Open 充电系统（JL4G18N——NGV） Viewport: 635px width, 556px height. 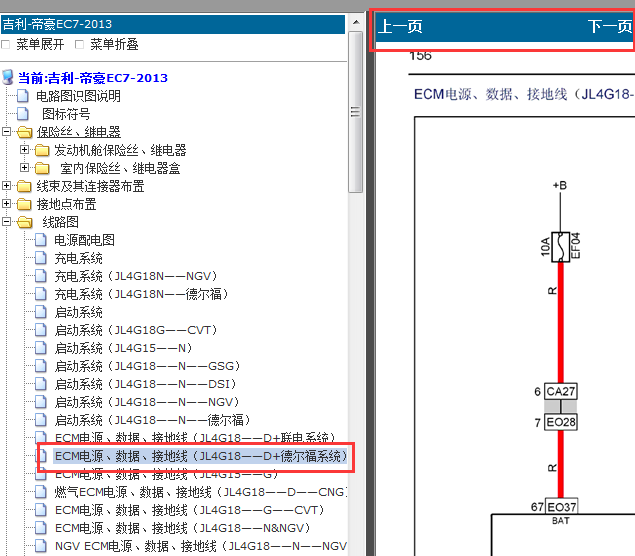tap(136, 276)
